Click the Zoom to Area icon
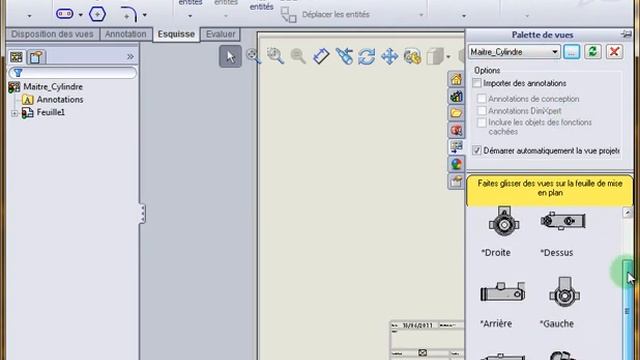 coord(276,56)
